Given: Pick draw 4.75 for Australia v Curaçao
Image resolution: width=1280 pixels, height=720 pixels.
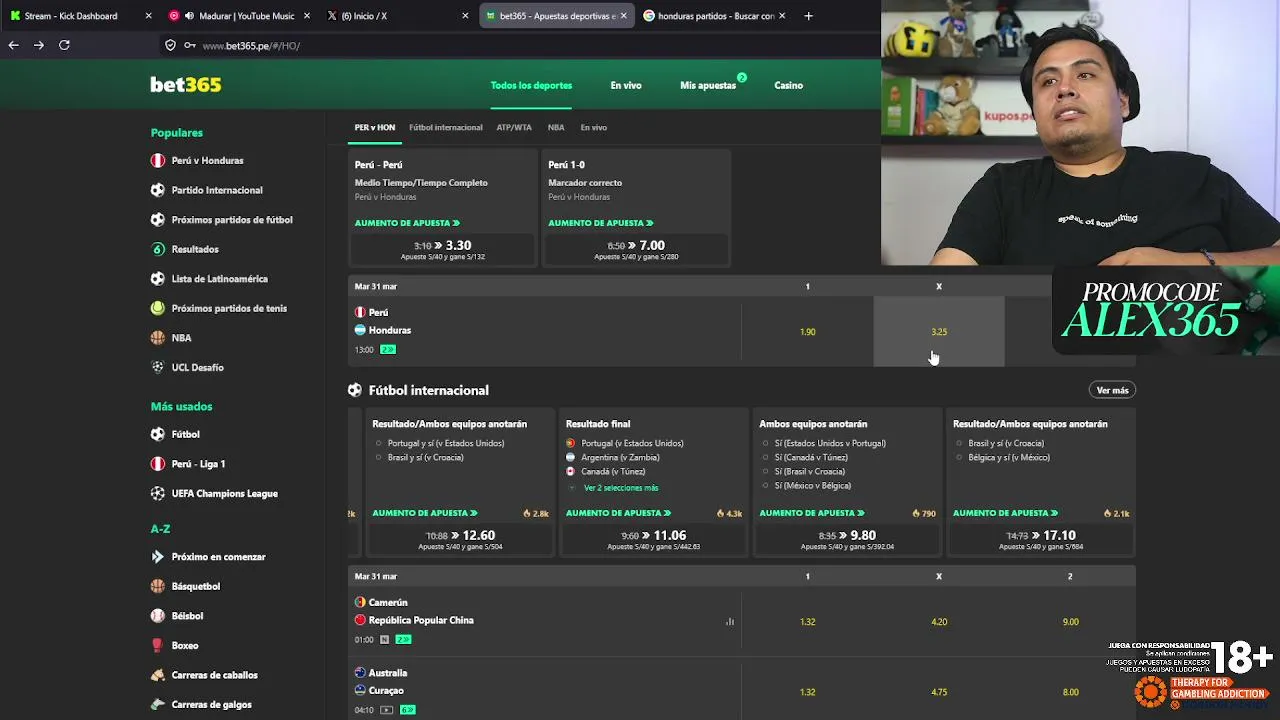Looking at the screenshot, I should 939,692.
